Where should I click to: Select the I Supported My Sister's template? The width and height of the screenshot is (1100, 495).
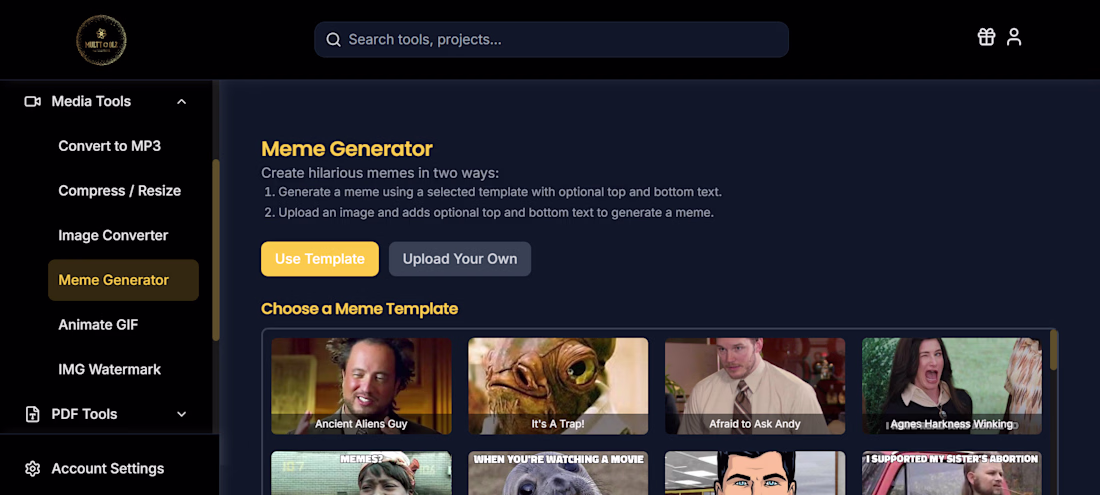952,473
